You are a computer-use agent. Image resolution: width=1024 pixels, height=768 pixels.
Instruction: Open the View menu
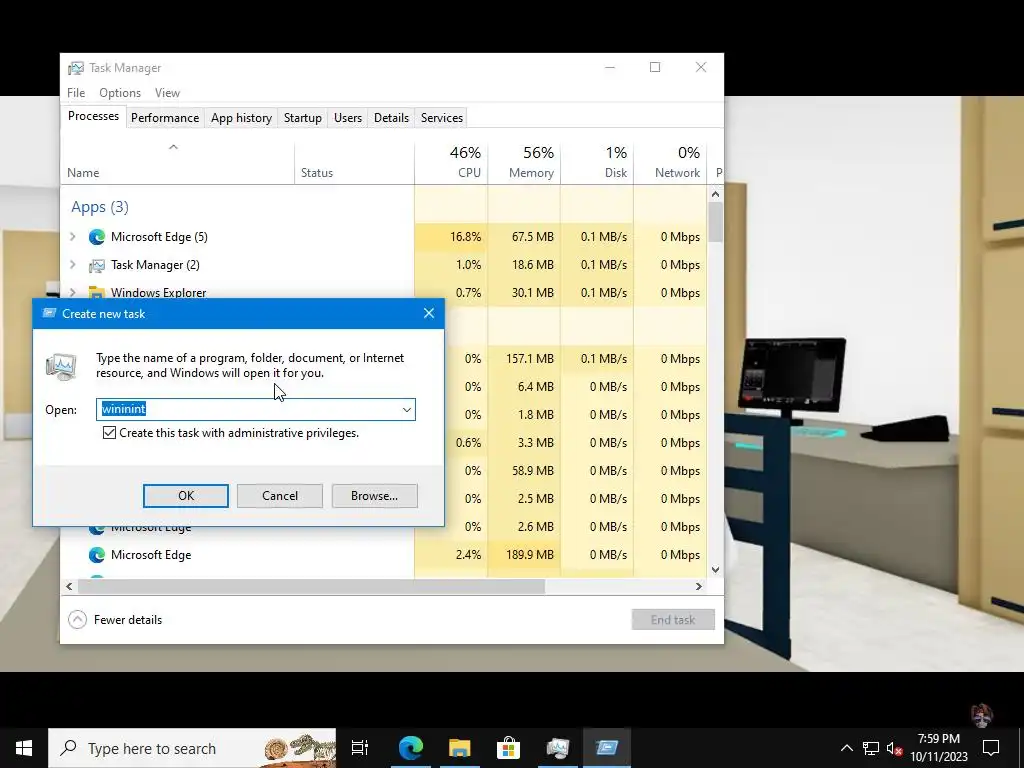(167, 93)
